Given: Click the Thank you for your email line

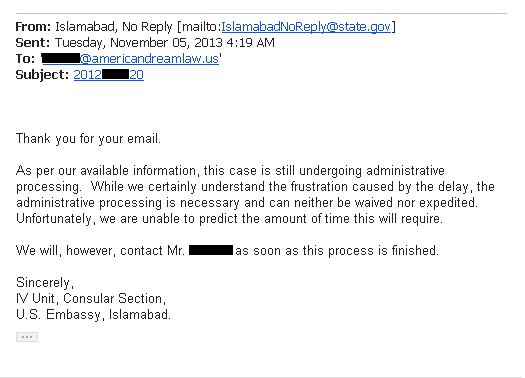Looking at the screenshot, I should (88, 138).
